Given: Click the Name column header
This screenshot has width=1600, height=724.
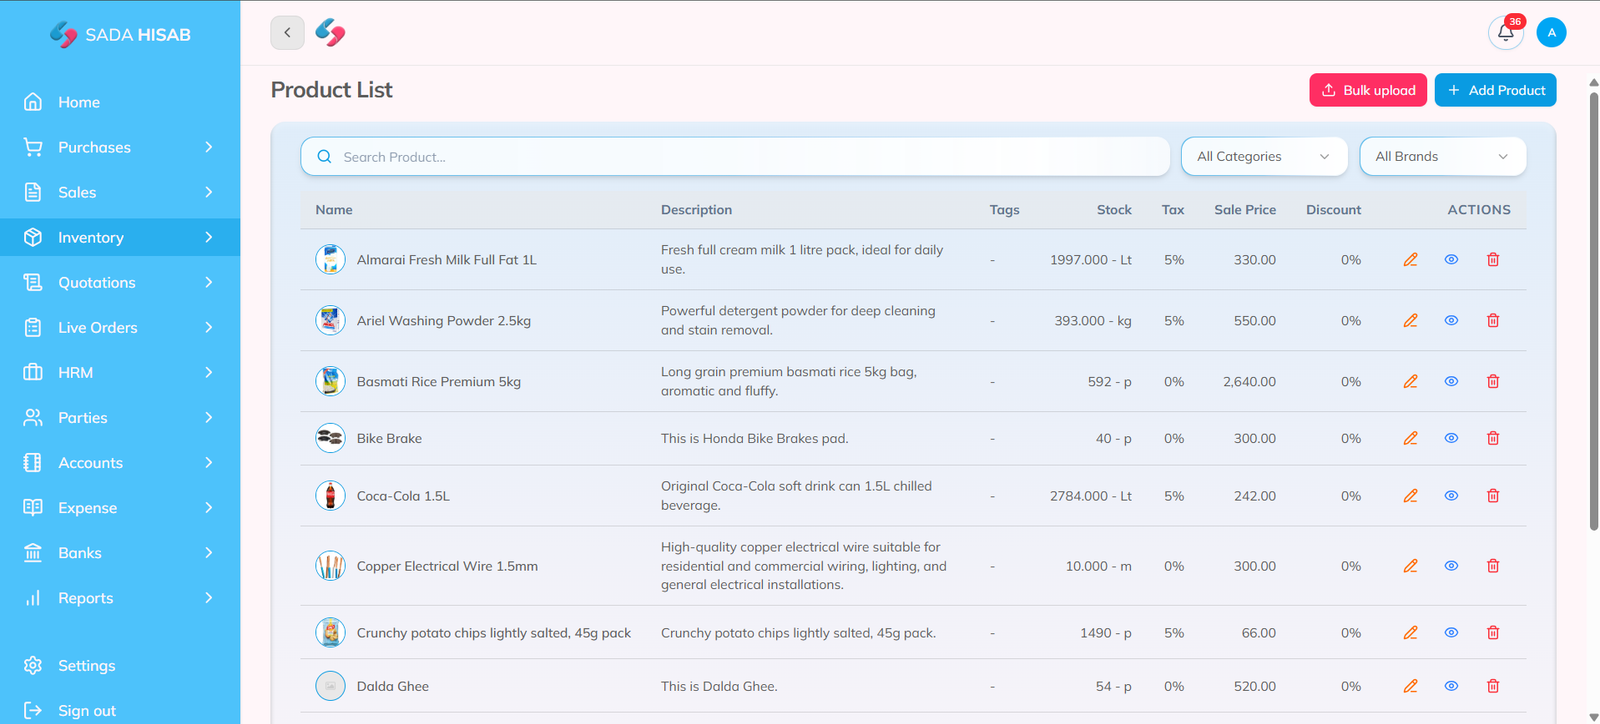Looking at the screenshot, I should pos(334,210).
